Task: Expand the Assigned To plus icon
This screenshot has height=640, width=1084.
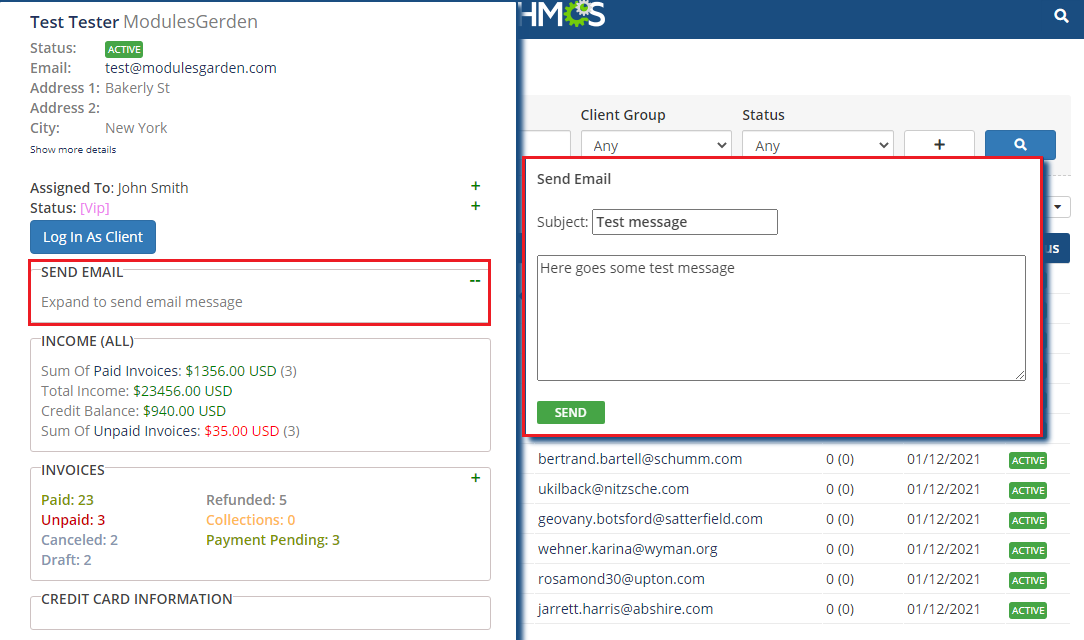Action: click(476, 186)
